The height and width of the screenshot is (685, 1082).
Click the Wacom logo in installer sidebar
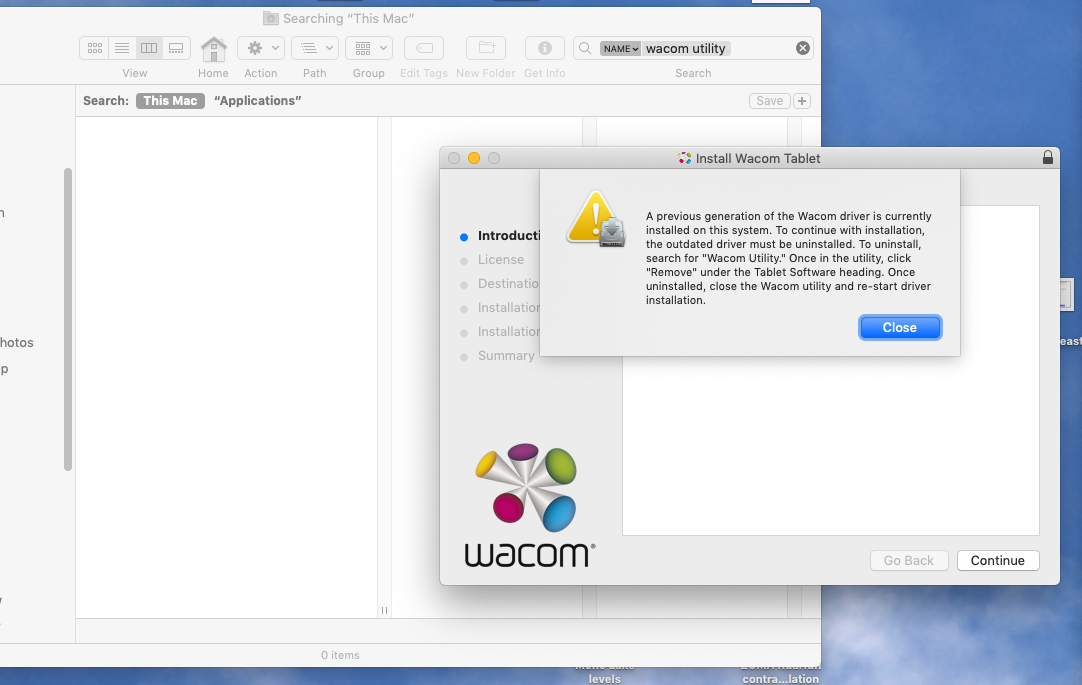[x=529, y=506]
